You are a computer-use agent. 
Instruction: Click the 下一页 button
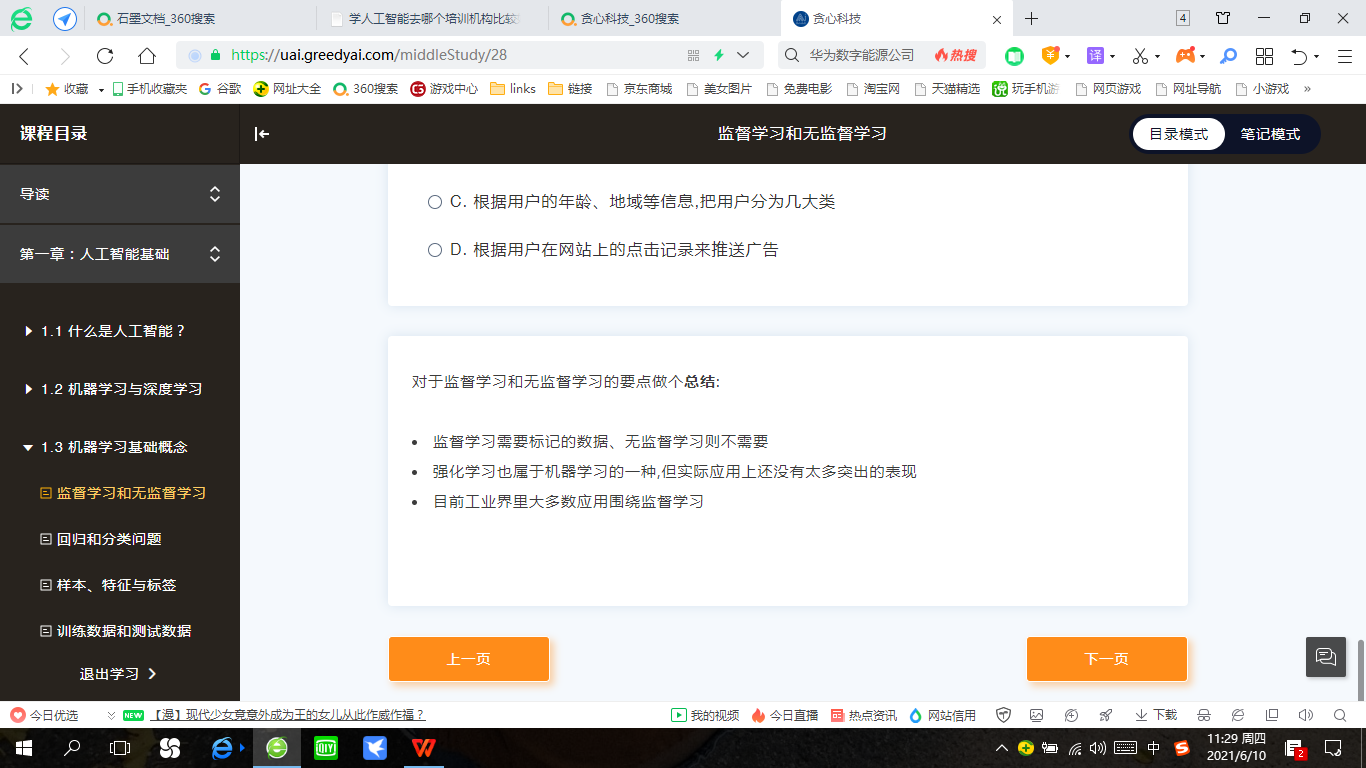pos(1105,658)
